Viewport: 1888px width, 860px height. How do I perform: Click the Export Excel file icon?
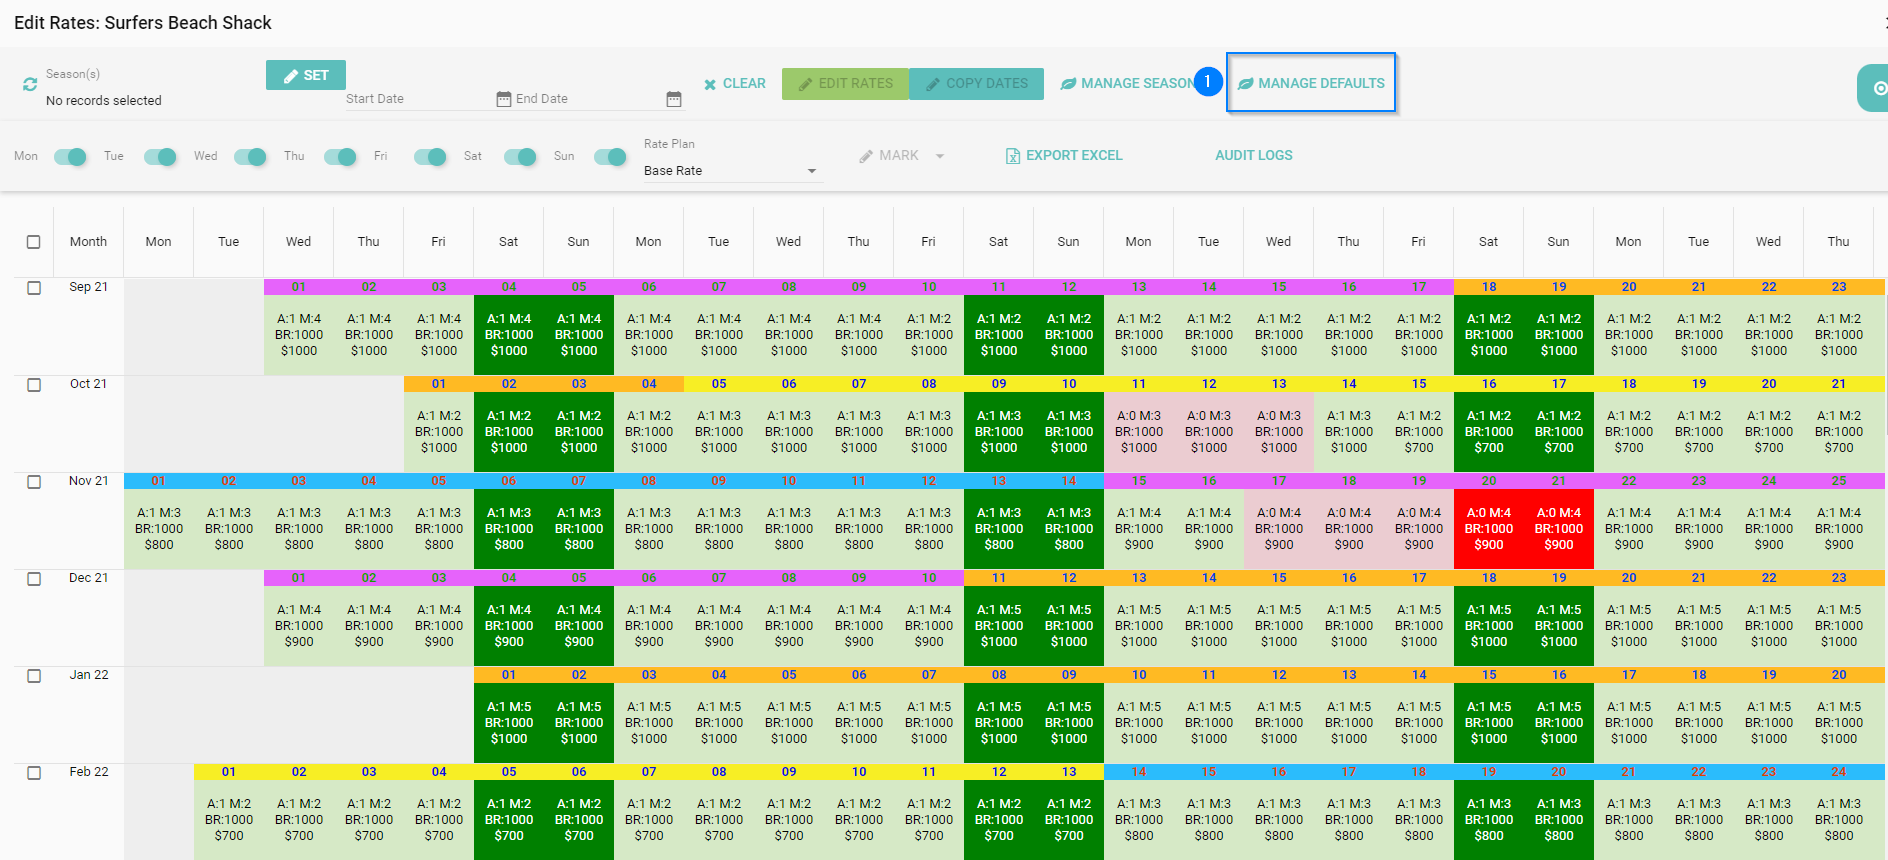coord(1012,156)
